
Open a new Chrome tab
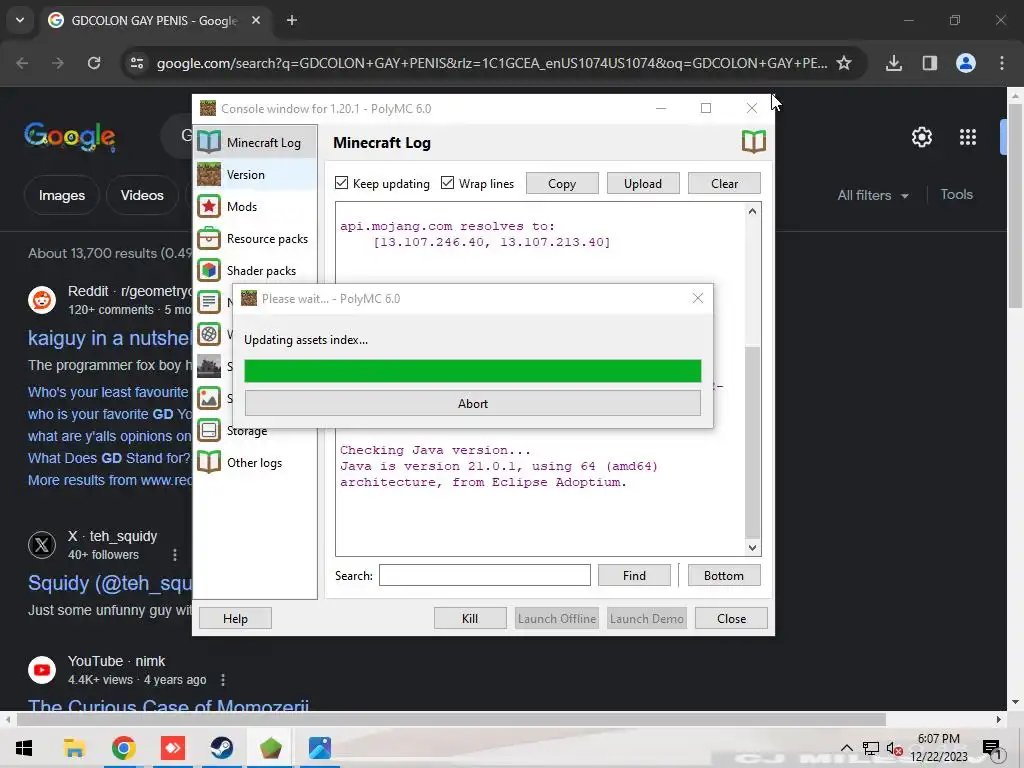tap(292, 20)
